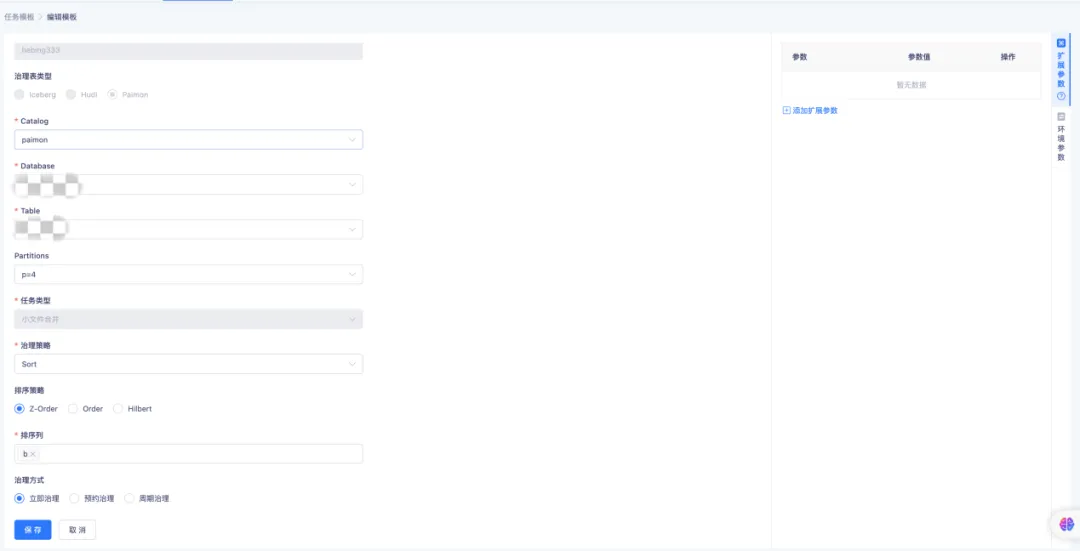The height and width of the screenshot is (551, 1080).
Task: Click the help question mark under 扩展参数
Action: click(1061, 96)
